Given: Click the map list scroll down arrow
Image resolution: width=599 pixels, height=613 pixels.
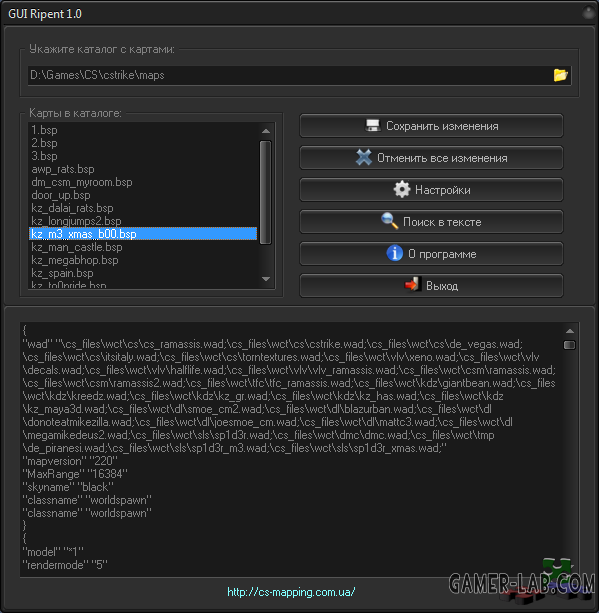Looking at the screenshot, I should pos(266,279).
